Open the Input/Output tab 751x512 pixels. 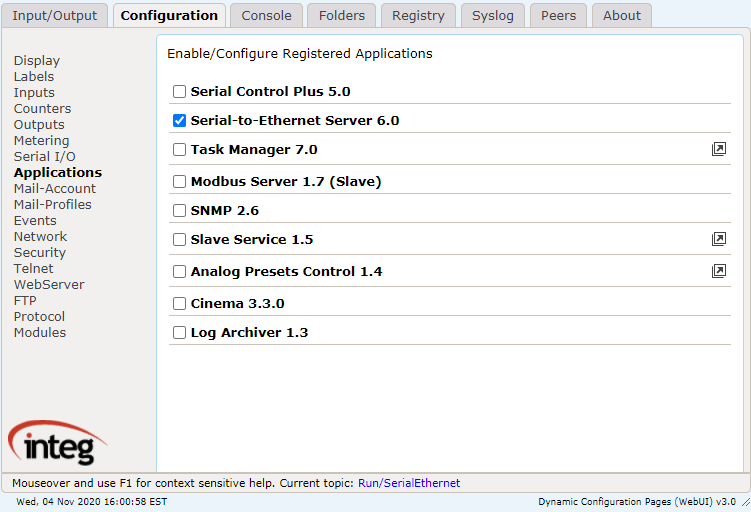[55, 15]
